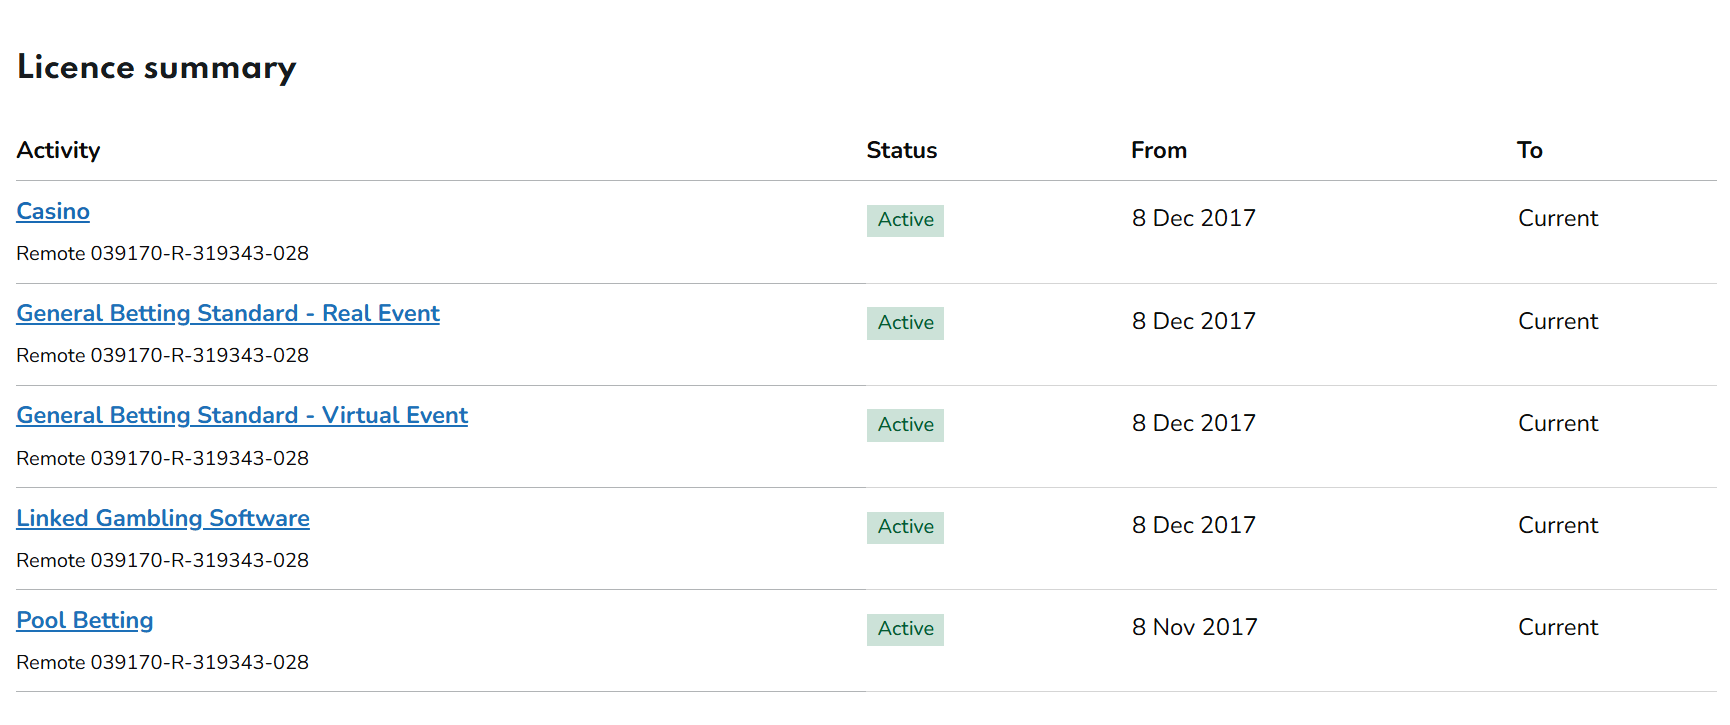Click Current in the Pool Betting row
1730x725 pixels.
point(1558,628)
